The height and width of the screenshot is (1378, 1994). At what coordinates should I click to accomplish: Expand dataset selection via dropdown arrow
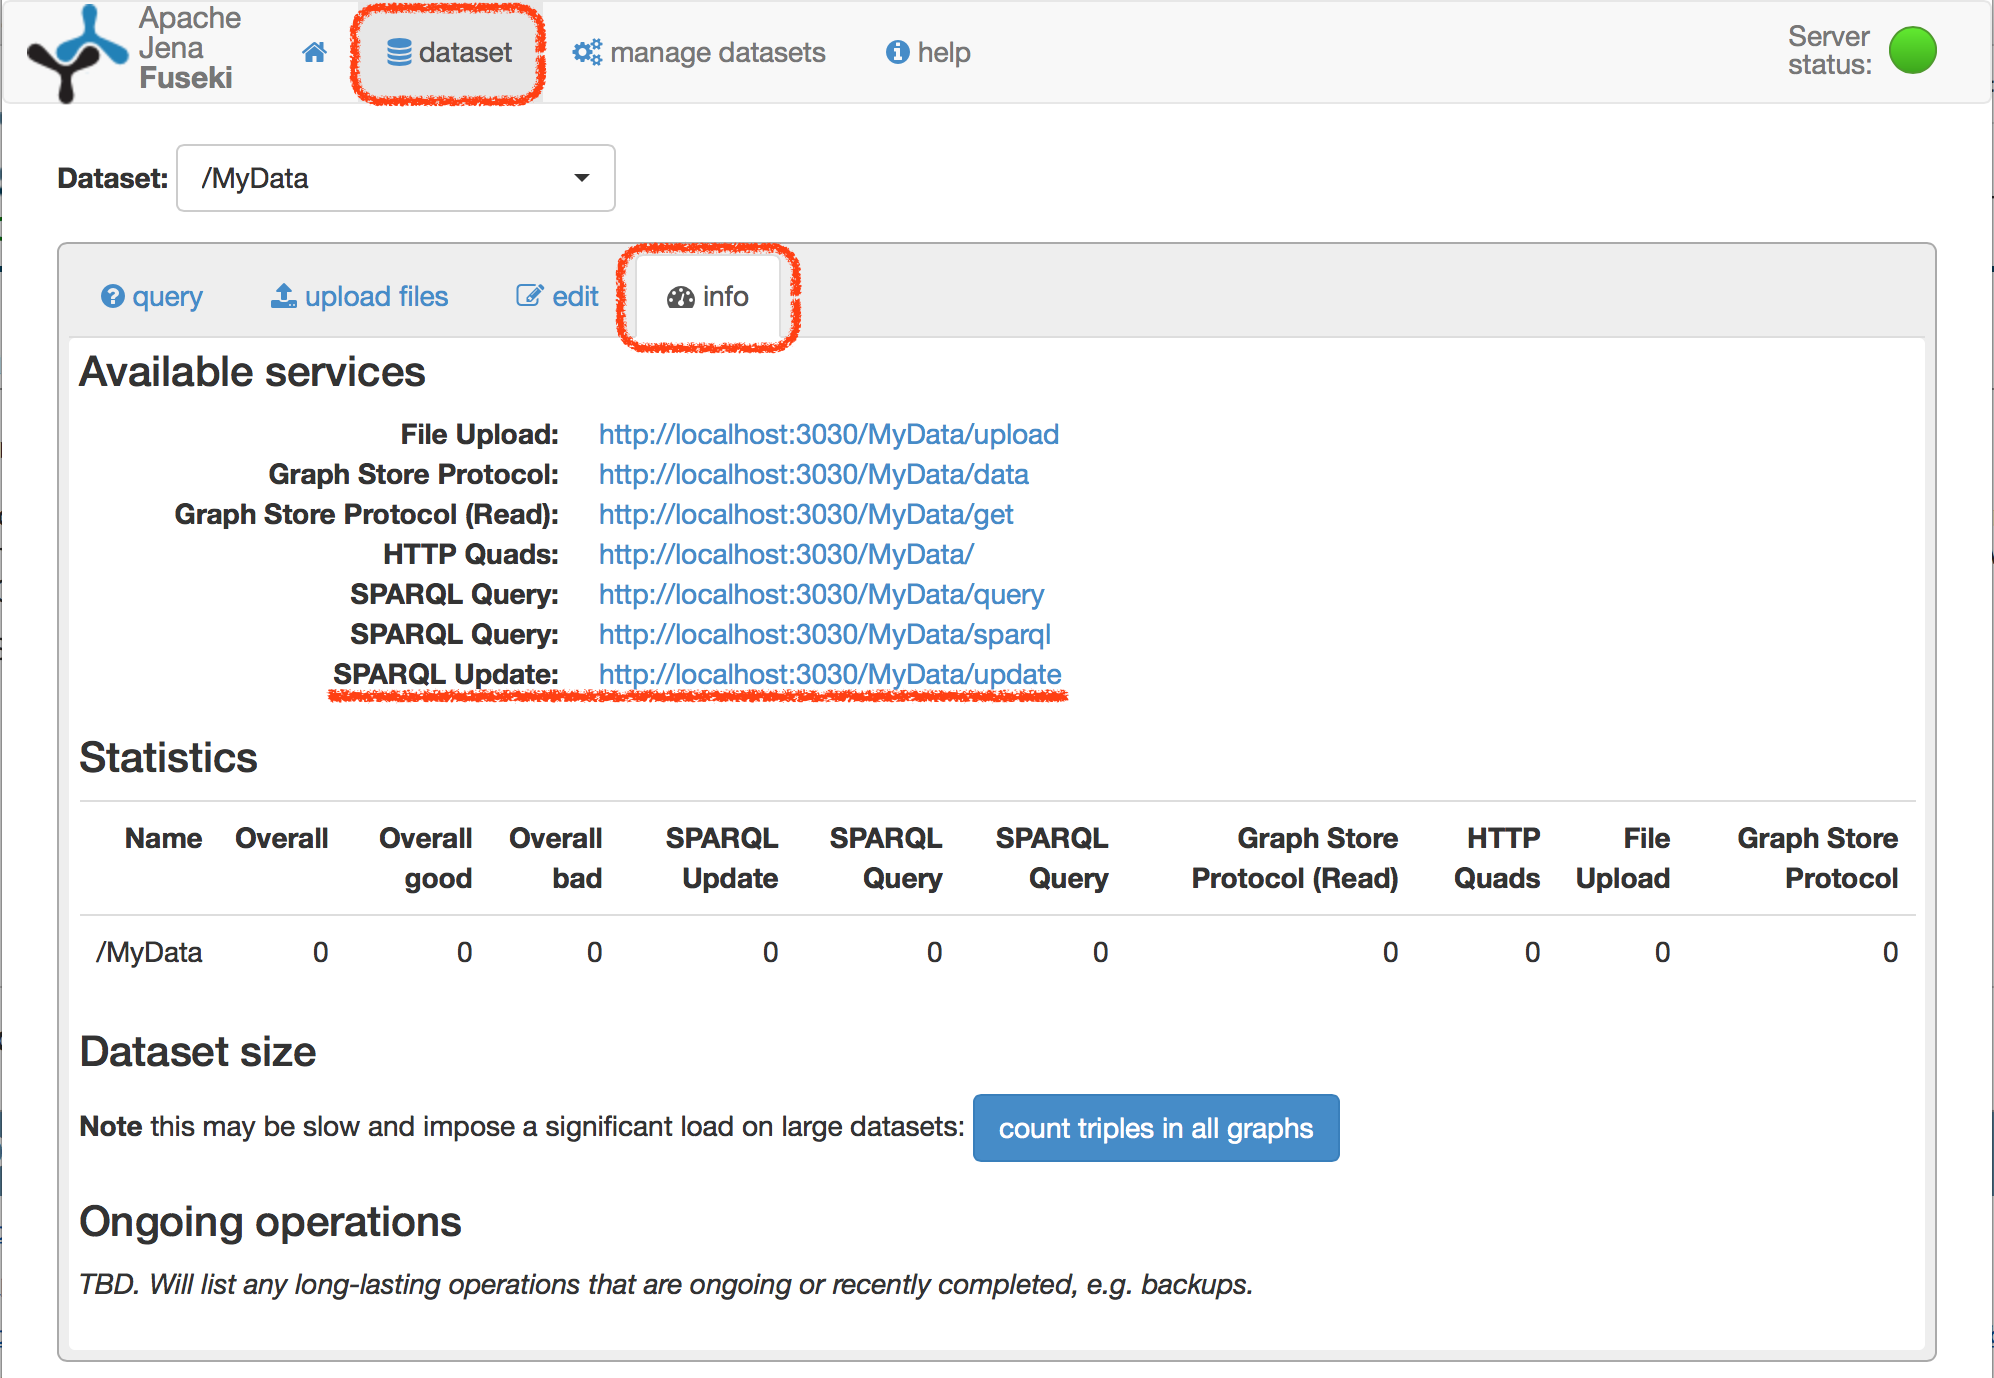(x=581, y=178)
